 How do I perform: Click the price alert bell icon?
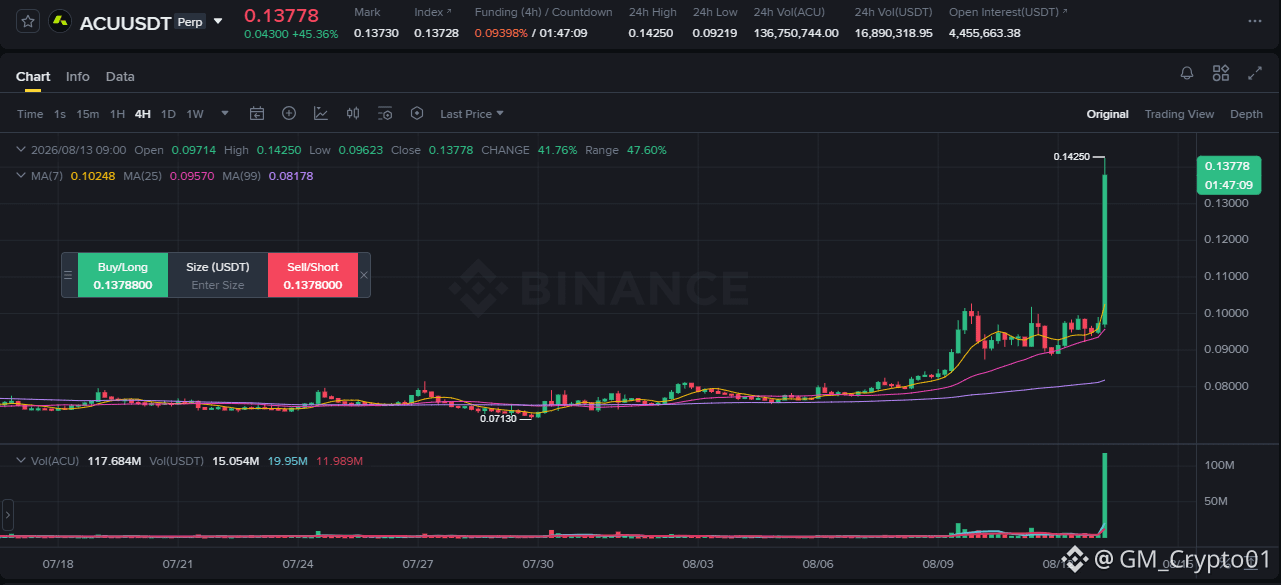1187,73
